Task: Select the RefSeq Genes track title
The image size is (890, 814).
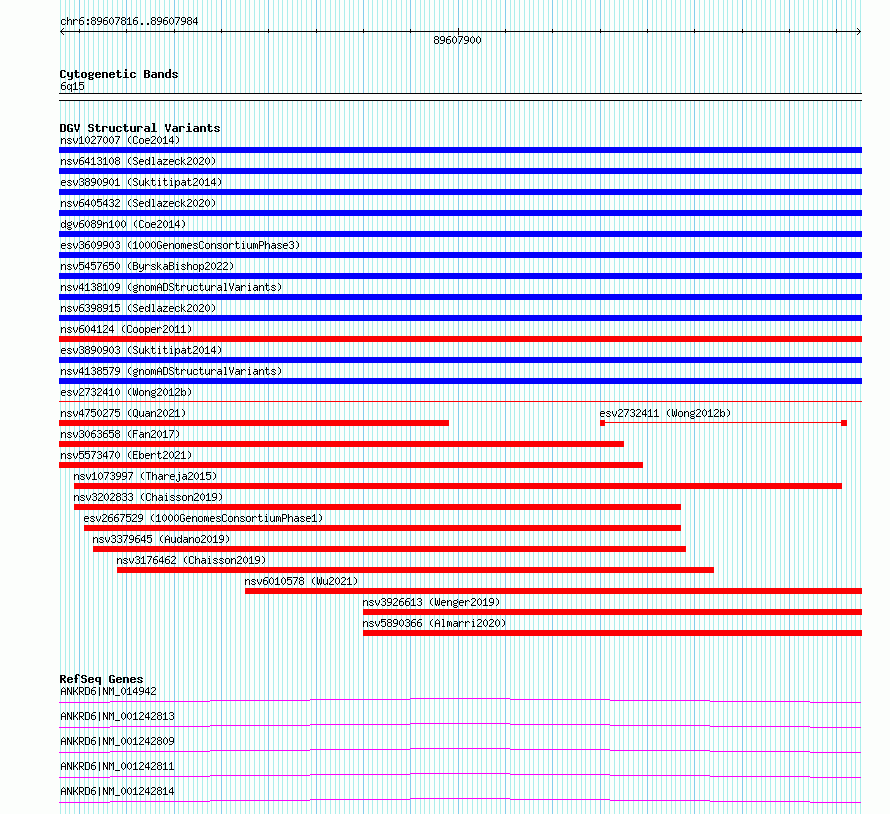Action: point(101,679)
